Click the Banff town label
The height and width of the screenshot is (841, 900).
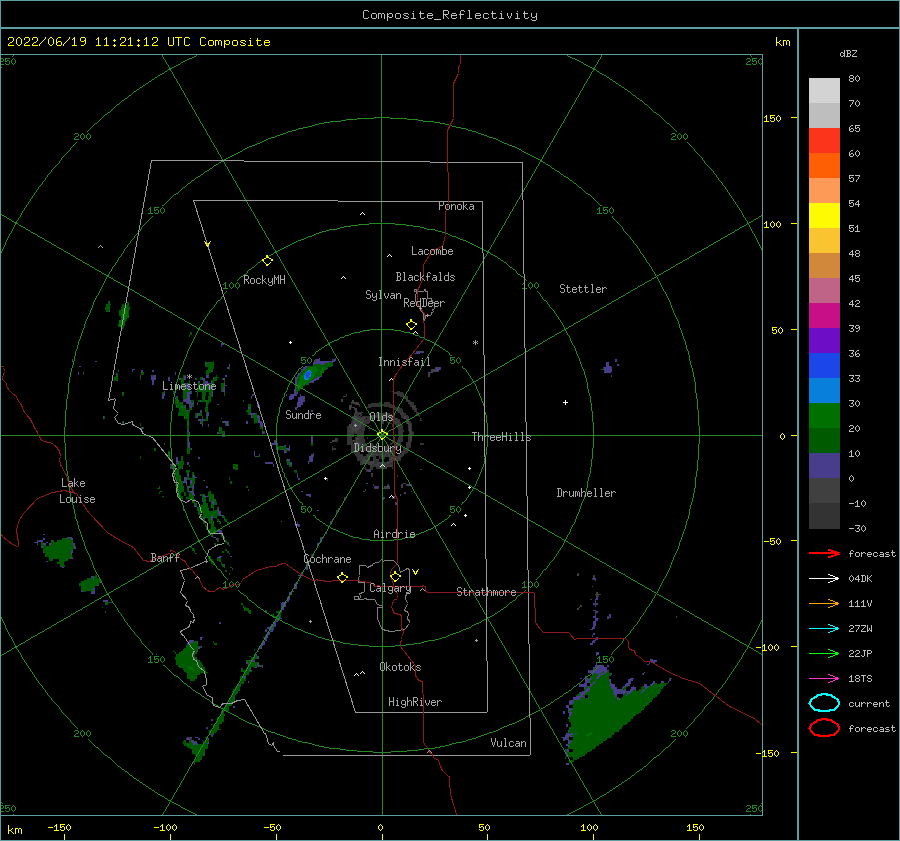point(165,558)
